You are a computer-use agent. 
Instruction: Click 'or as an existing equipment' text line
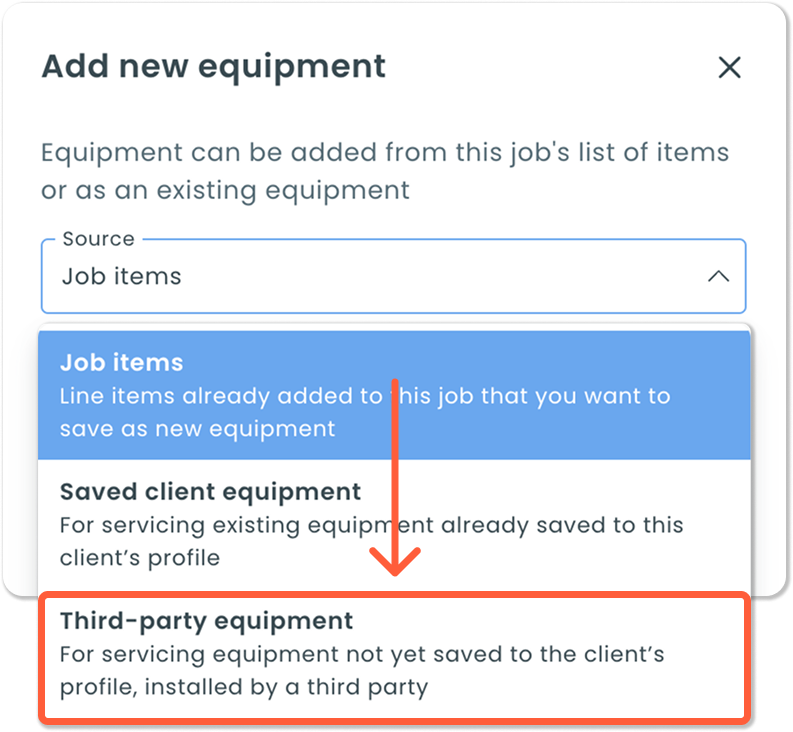point(225,191)
